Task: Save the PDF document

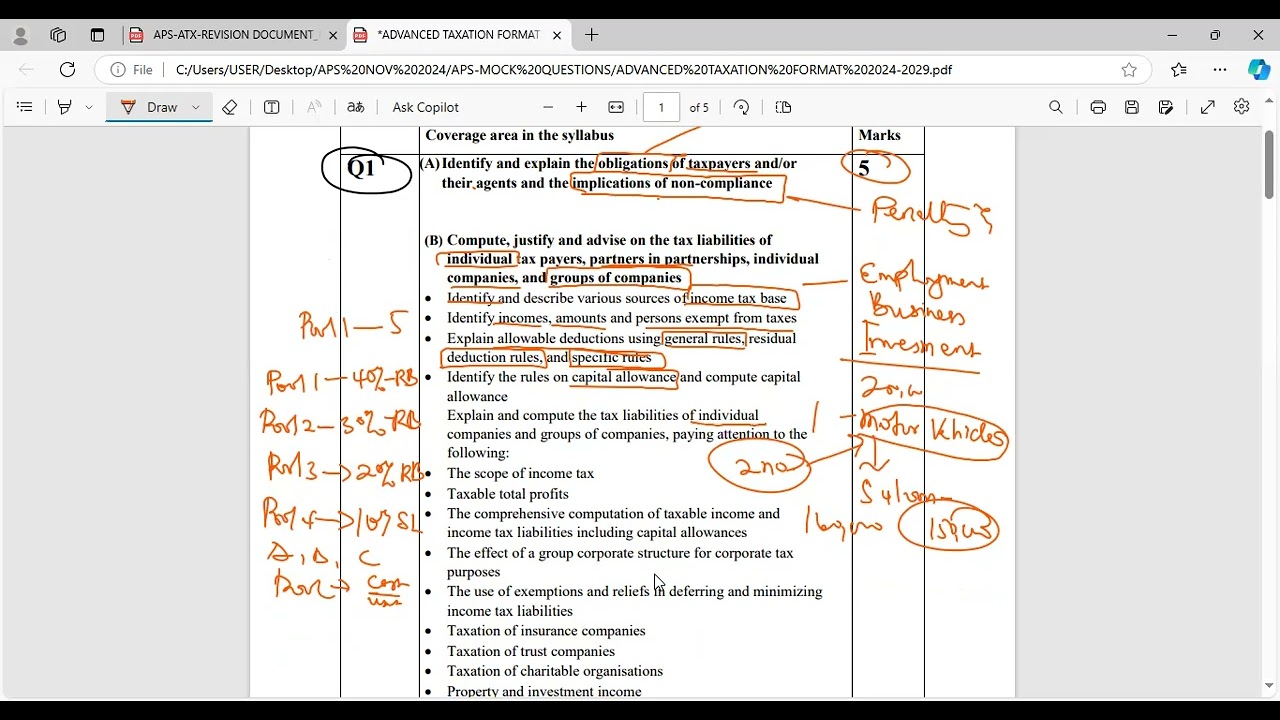Action: tap(1132, 107)
